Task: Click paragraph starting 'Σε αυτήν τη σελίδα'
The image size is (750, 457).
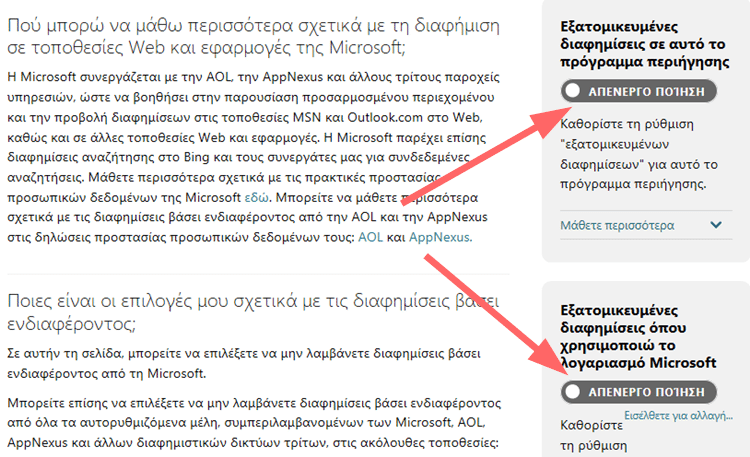Action: [244, 363]
